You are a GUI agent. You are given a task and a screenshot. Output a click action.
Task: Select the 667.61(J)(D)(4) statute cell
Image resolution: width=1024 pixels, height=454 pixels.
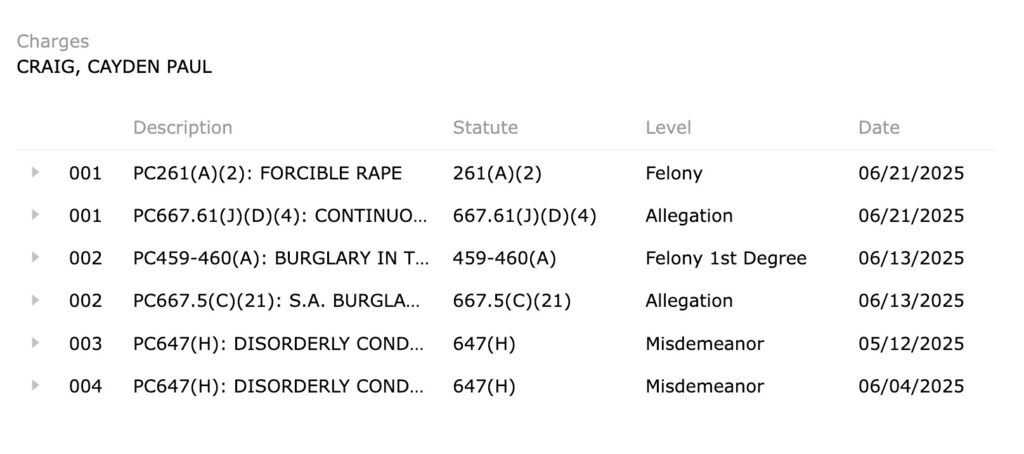[524, 216]
